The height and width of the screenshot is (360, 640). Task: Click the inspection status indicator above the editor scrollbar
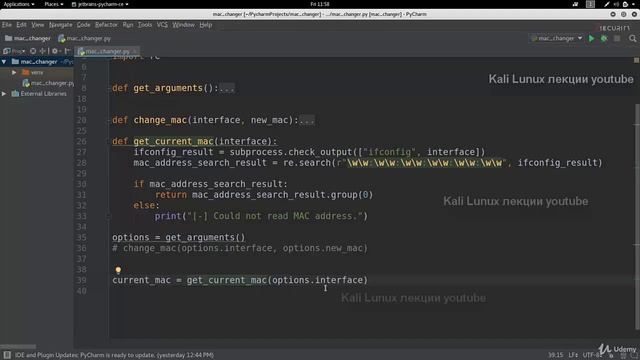coord(636,60)
